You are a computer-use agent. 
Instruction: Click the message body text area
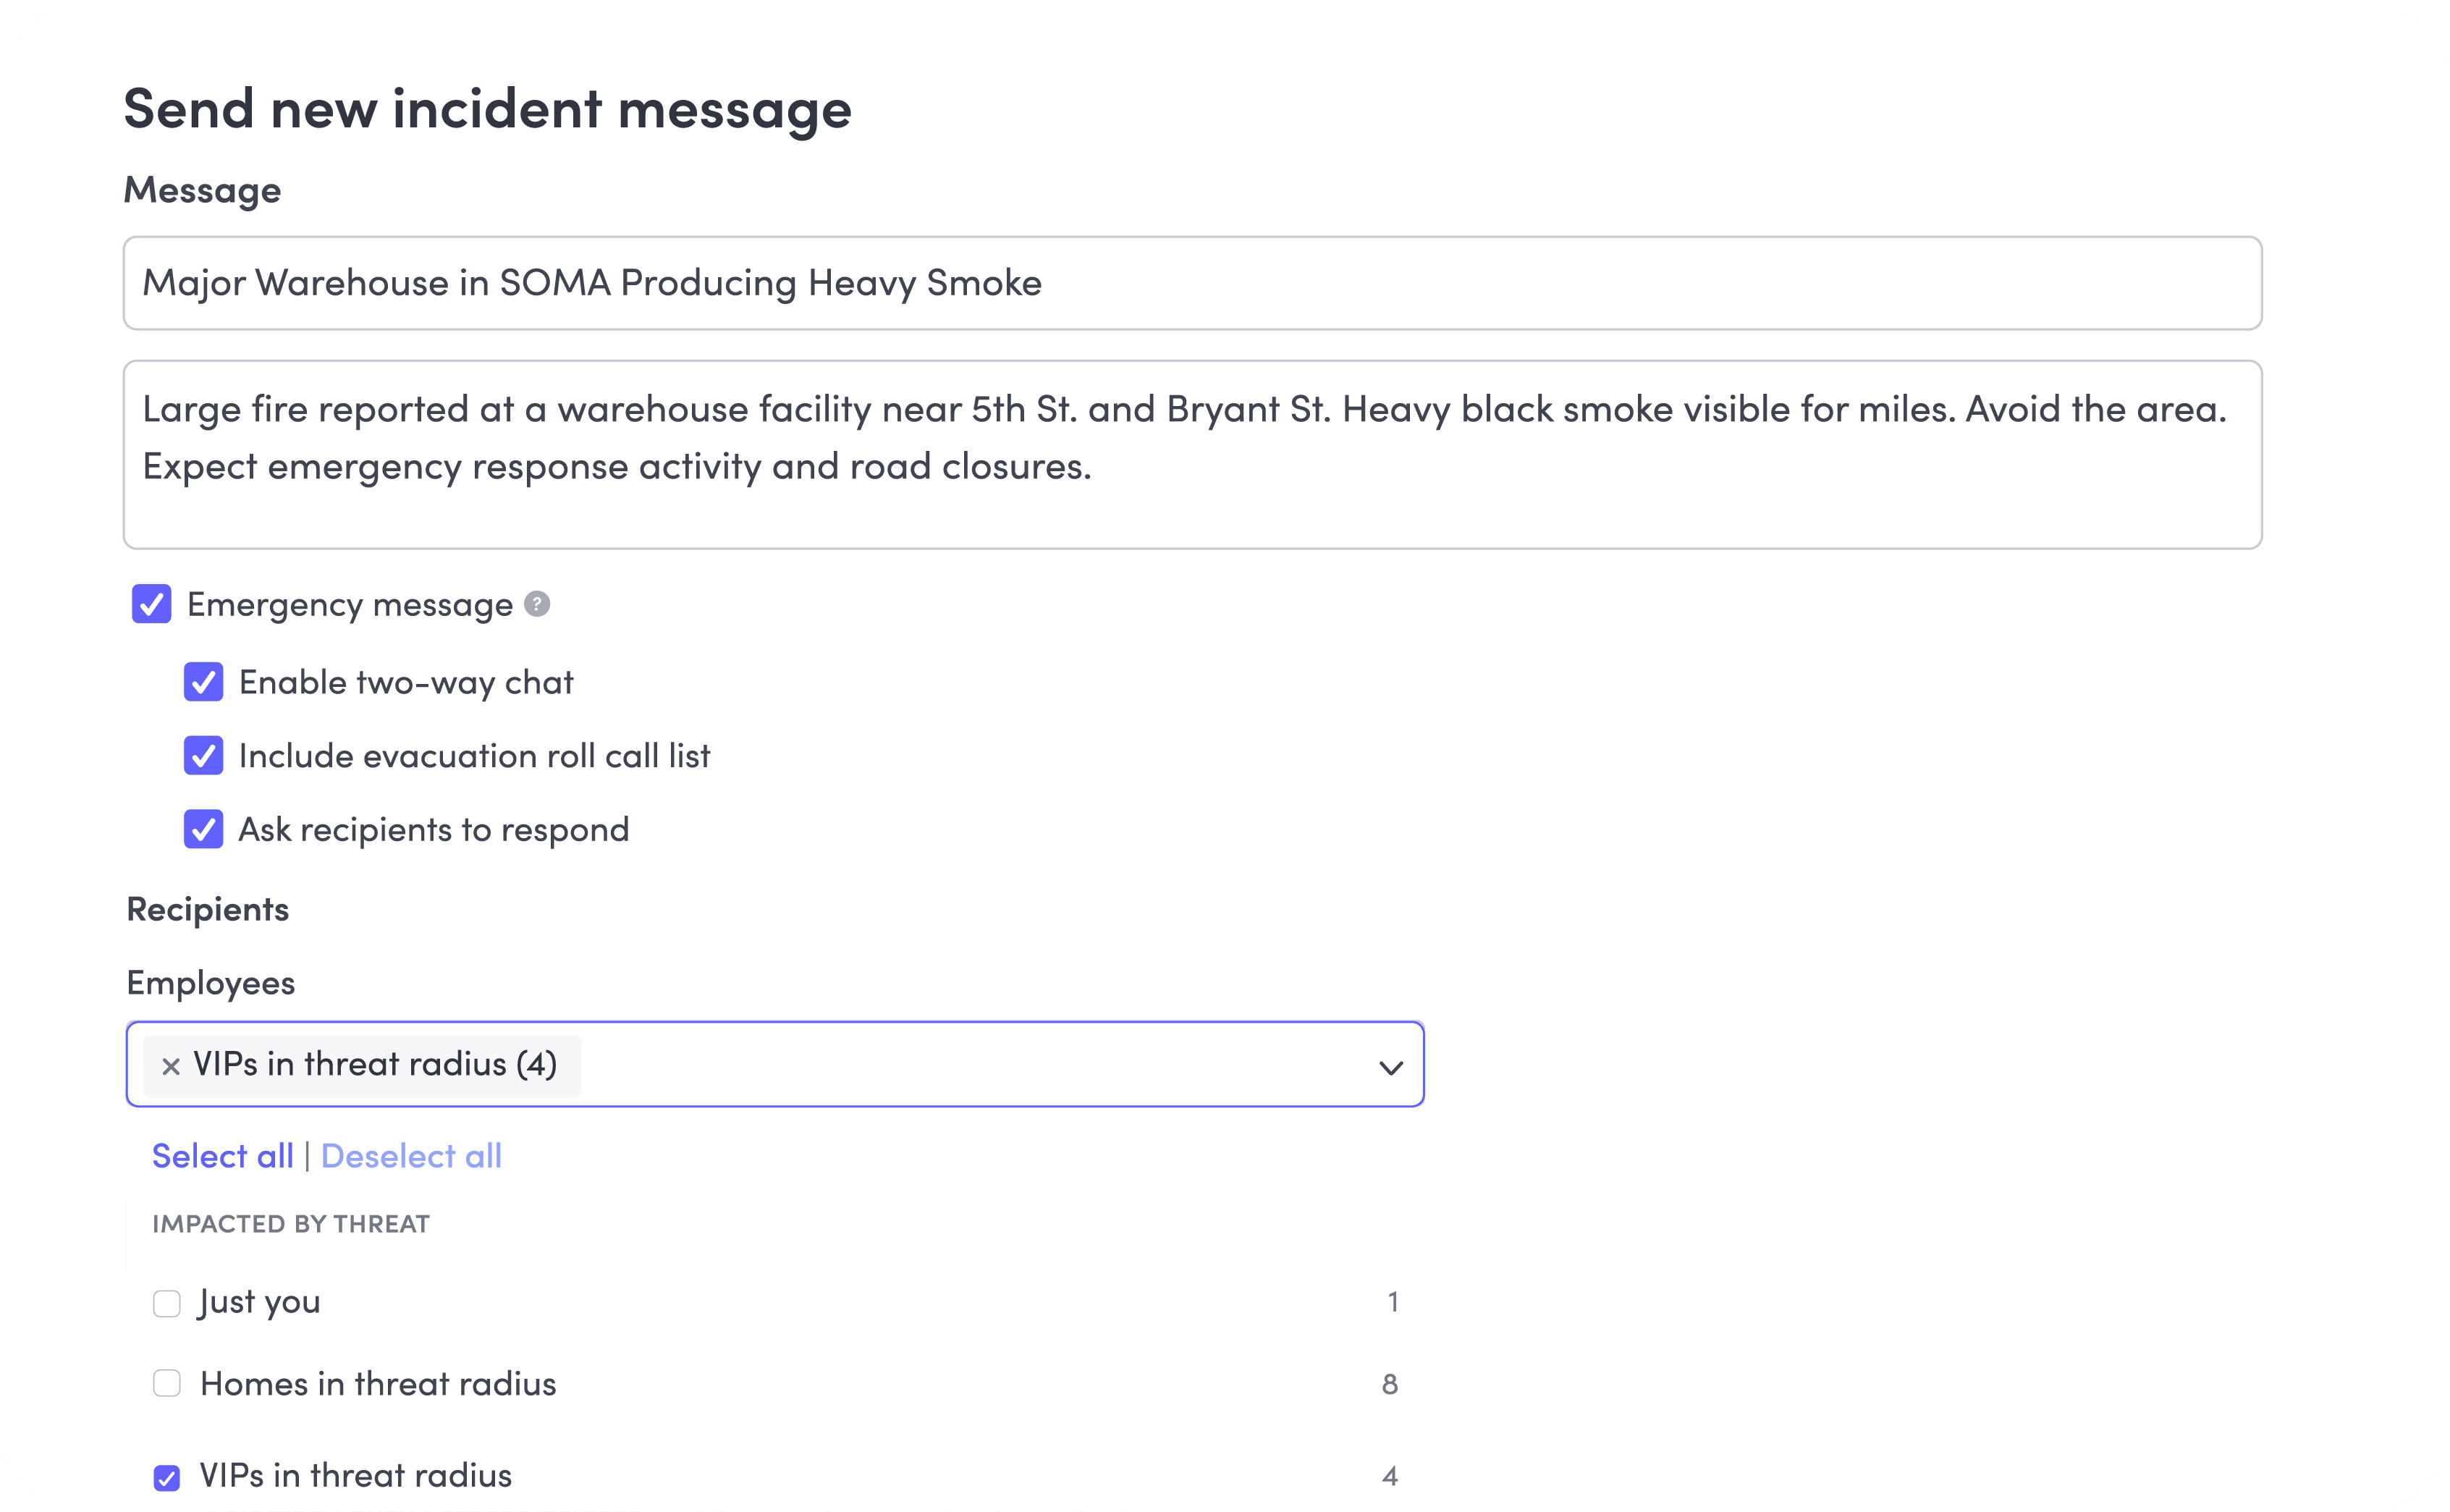pos(1192,455)
